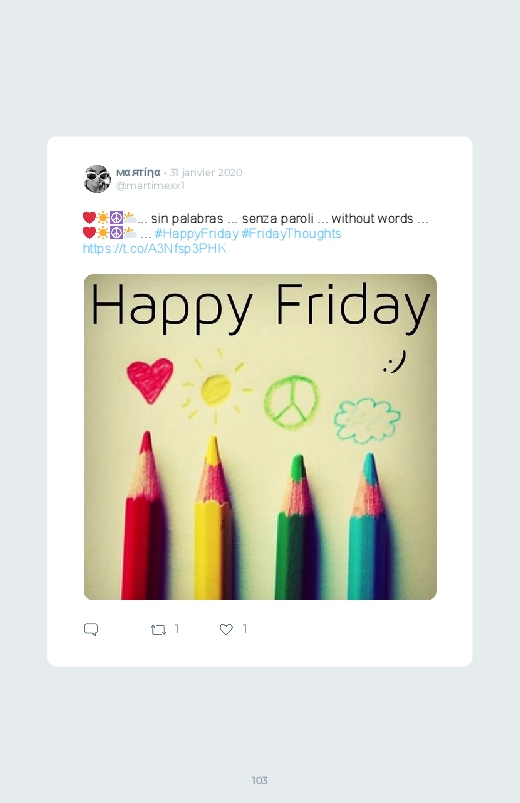The height and width of the screenshot is (803, 520).
Task: Click the retweet arrows icon
Action: point(158,630)
